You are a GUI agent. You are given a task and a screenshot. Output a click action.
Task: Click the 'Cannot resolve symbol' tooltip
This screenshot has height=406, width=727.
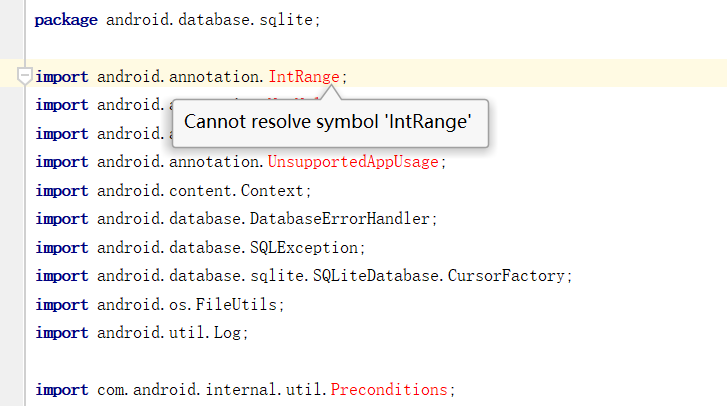click(330, 123)
